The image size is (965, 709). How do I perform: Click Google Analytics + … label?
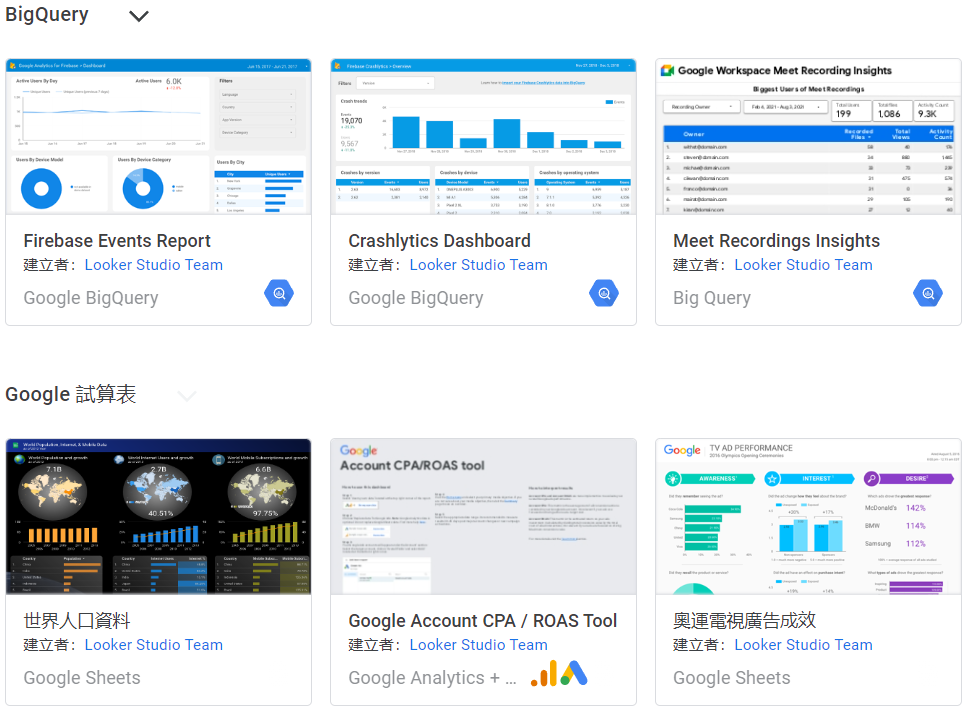pyautogui.click(x=433, y=678)
